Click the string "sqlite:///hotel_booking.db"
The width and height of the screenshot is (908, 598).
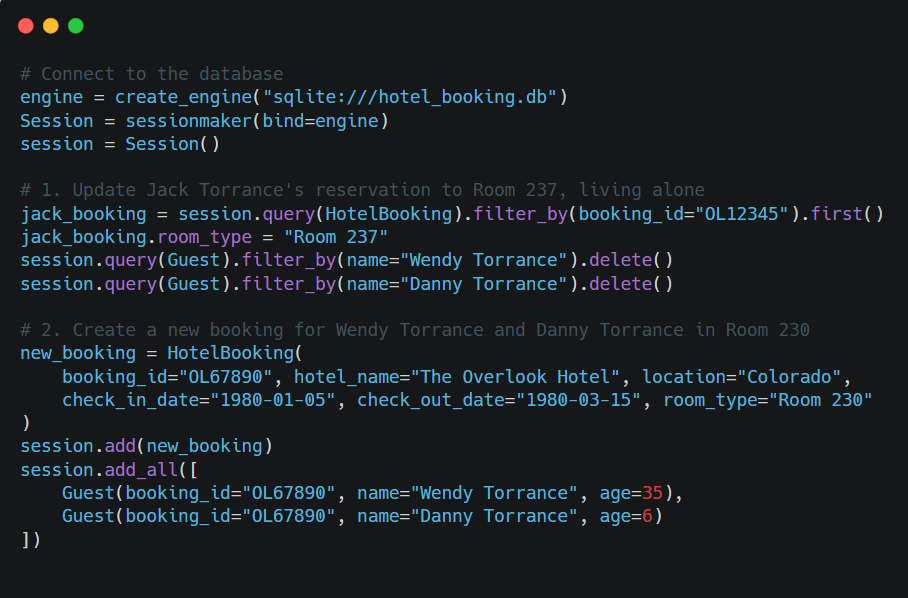[x=410, y=97]
